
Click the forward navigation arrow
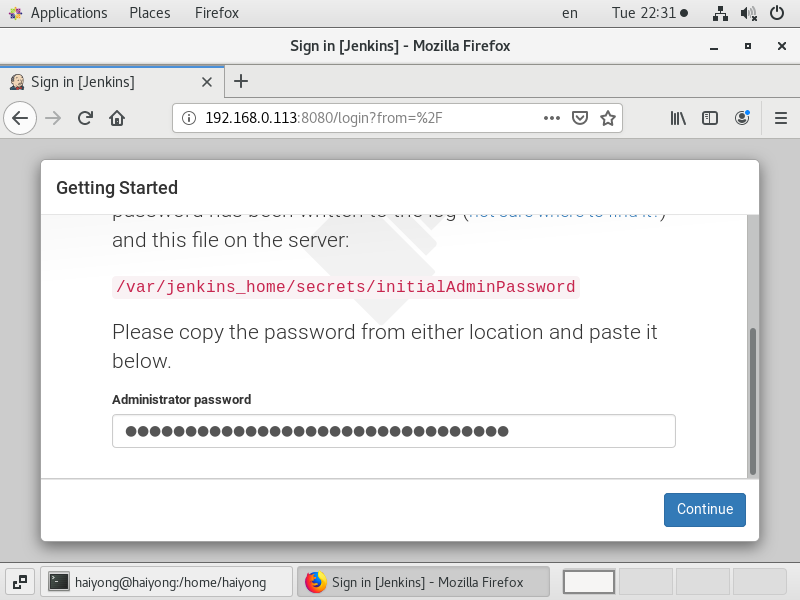pos(53,118)
